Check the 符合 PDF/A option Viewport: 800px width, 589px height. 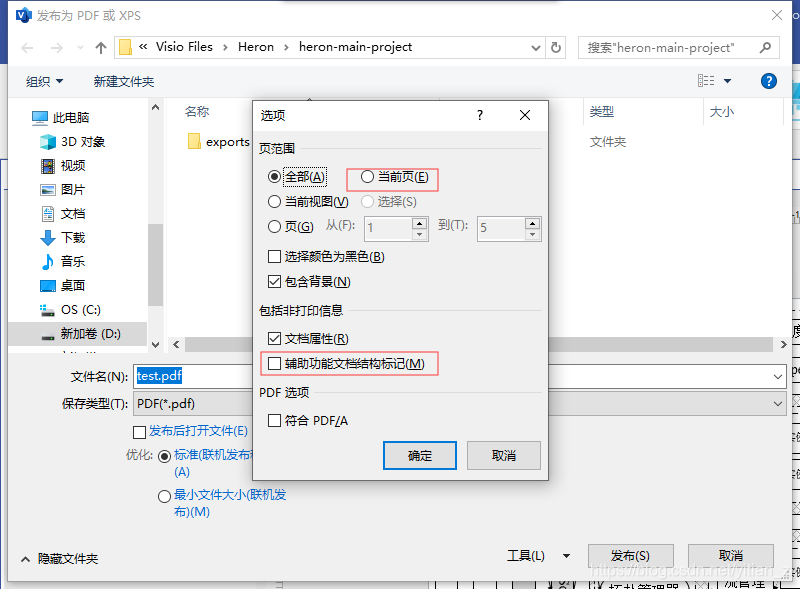[x=275, y=421]
